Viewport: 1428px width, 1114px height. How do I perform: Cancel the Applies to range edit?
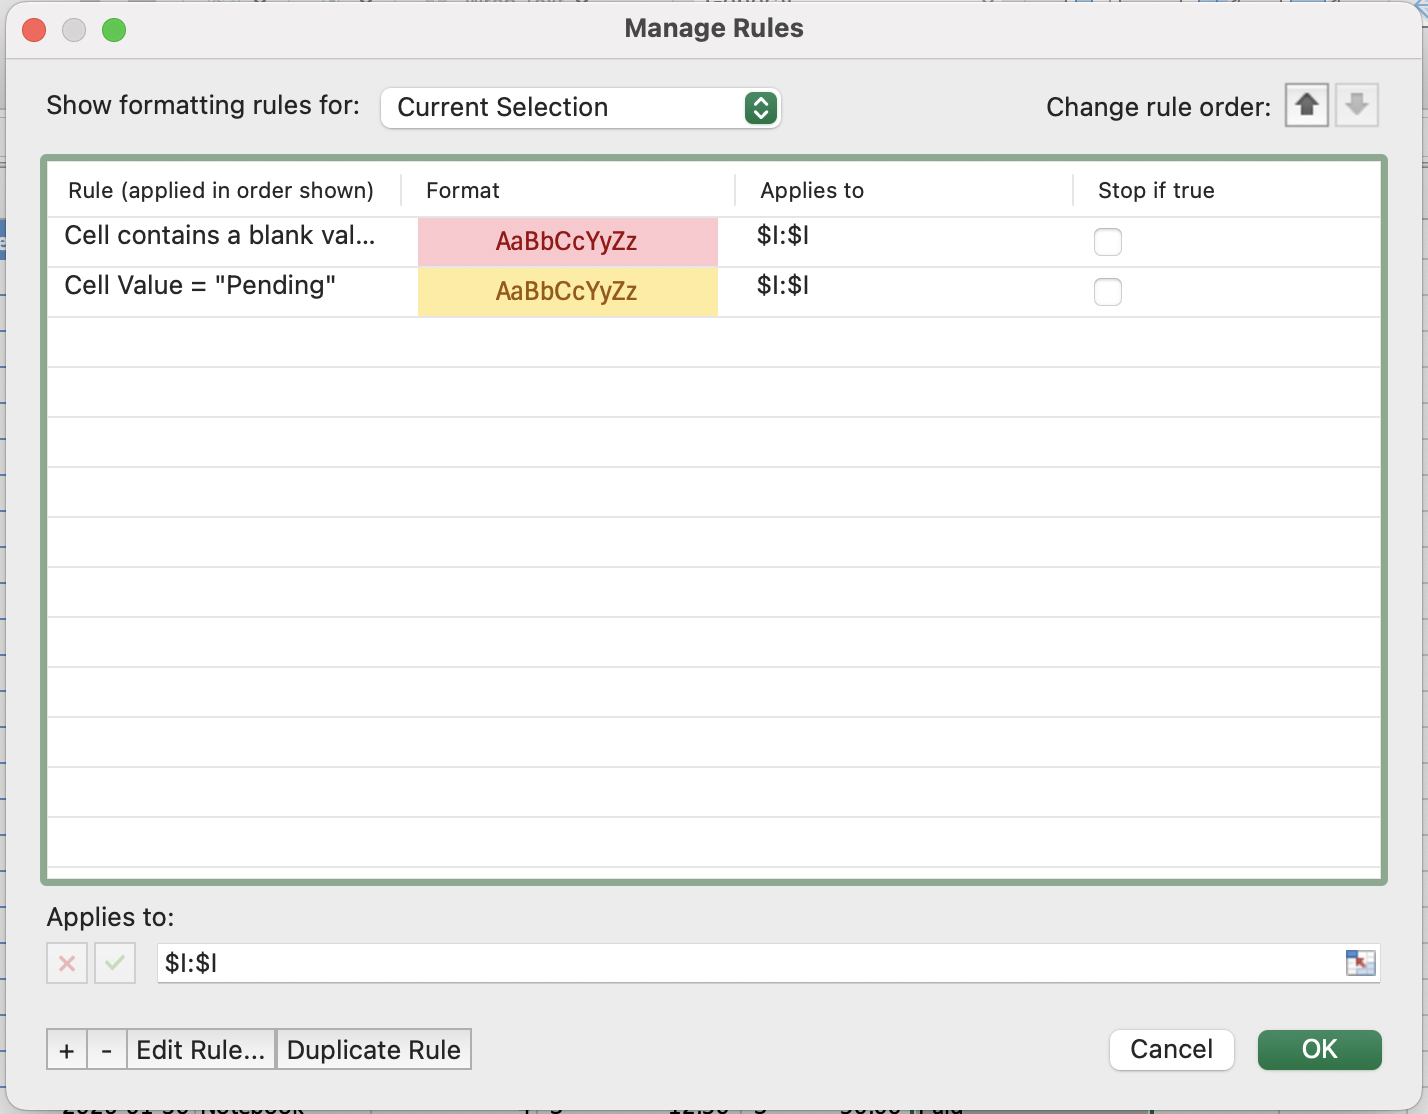pos(67,963)
